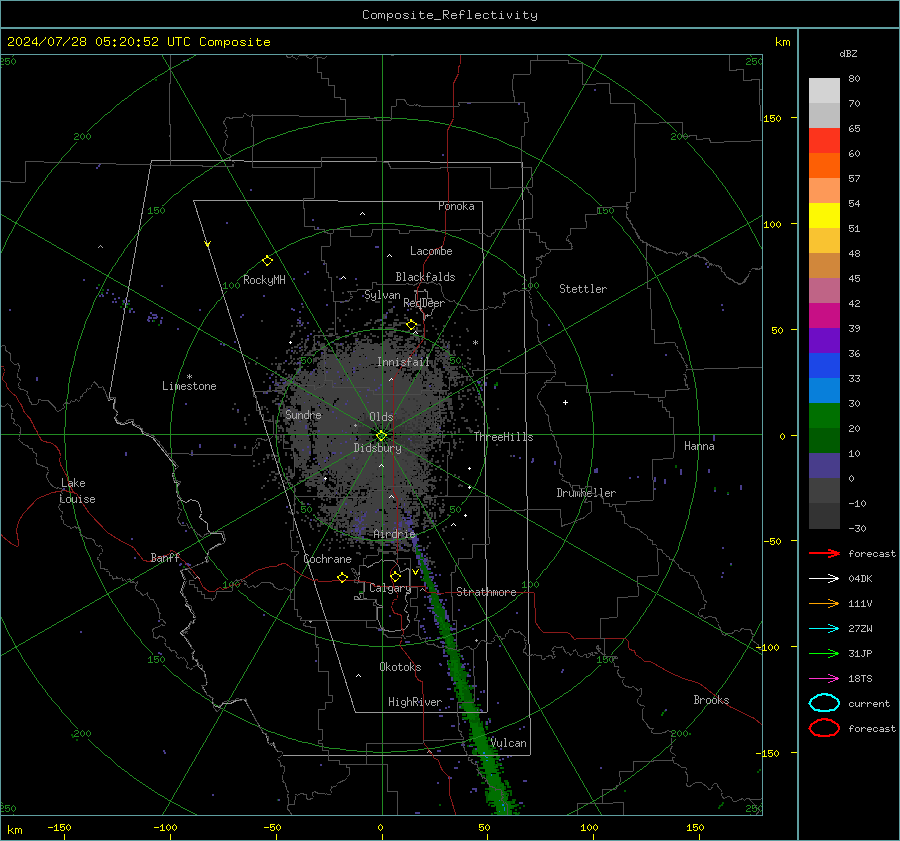Image resolution: width=900 pixels, height=841 pixels.
Task: Click the Banff label
Action: click(165, 557)
